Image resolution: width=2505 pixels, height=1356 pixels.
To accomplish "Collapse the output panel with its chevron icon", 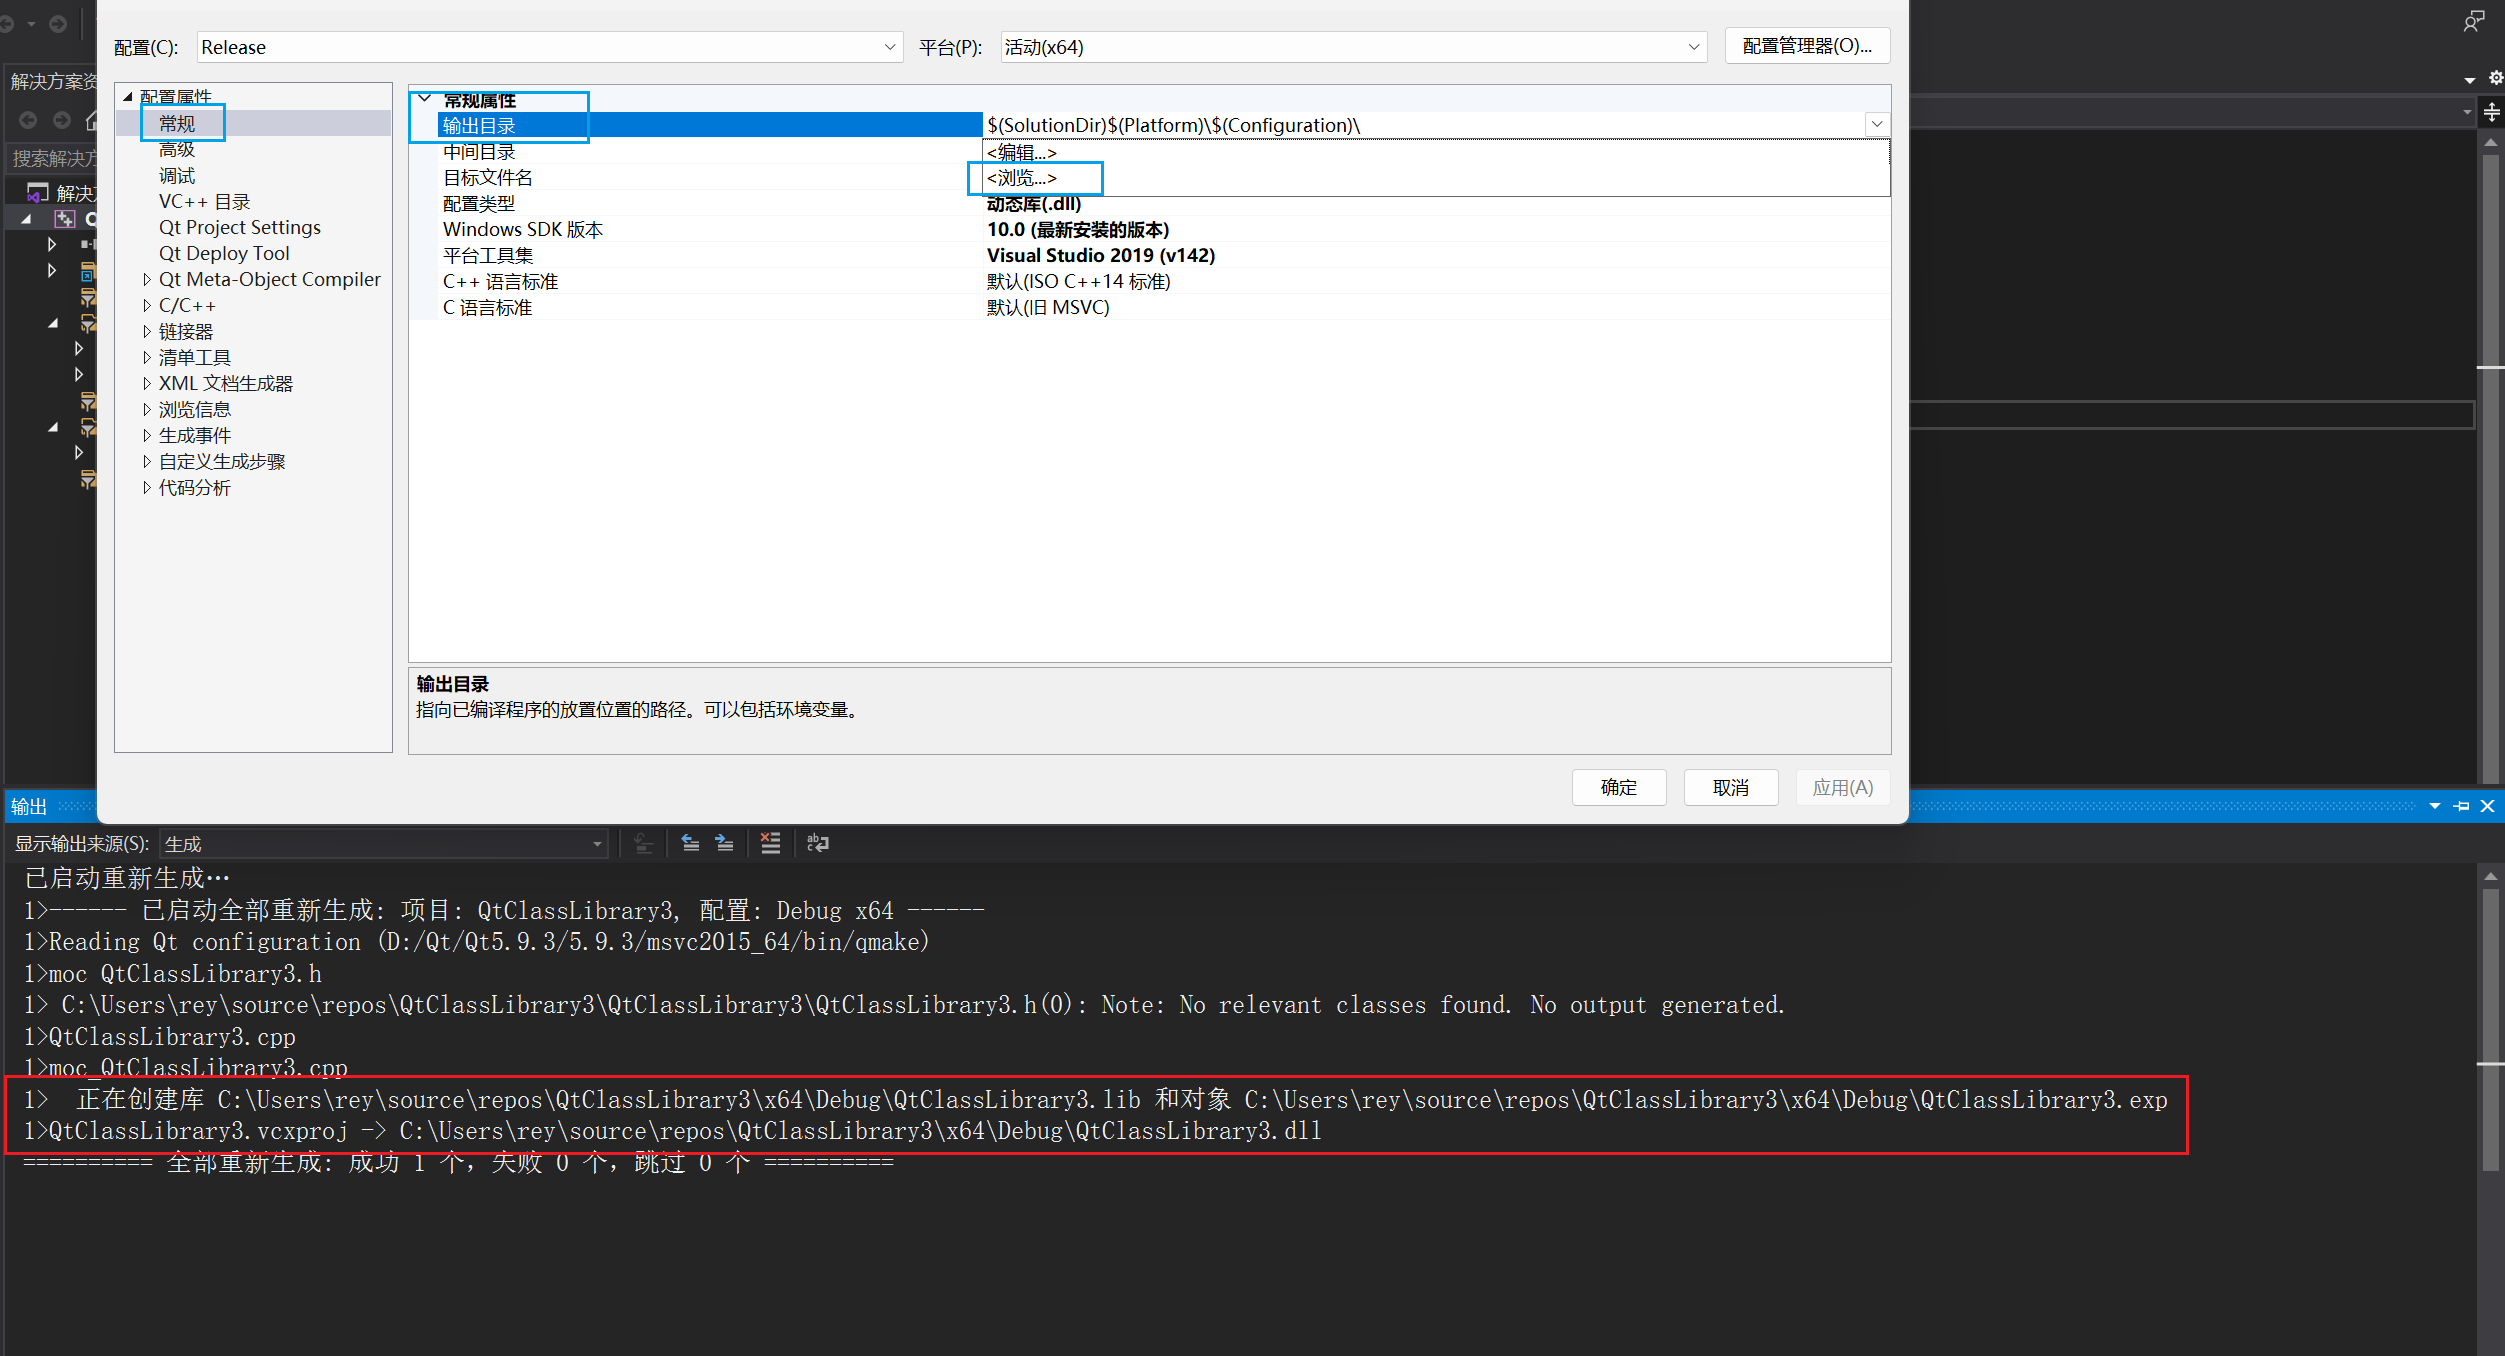I will click(x=2433, y=806).
